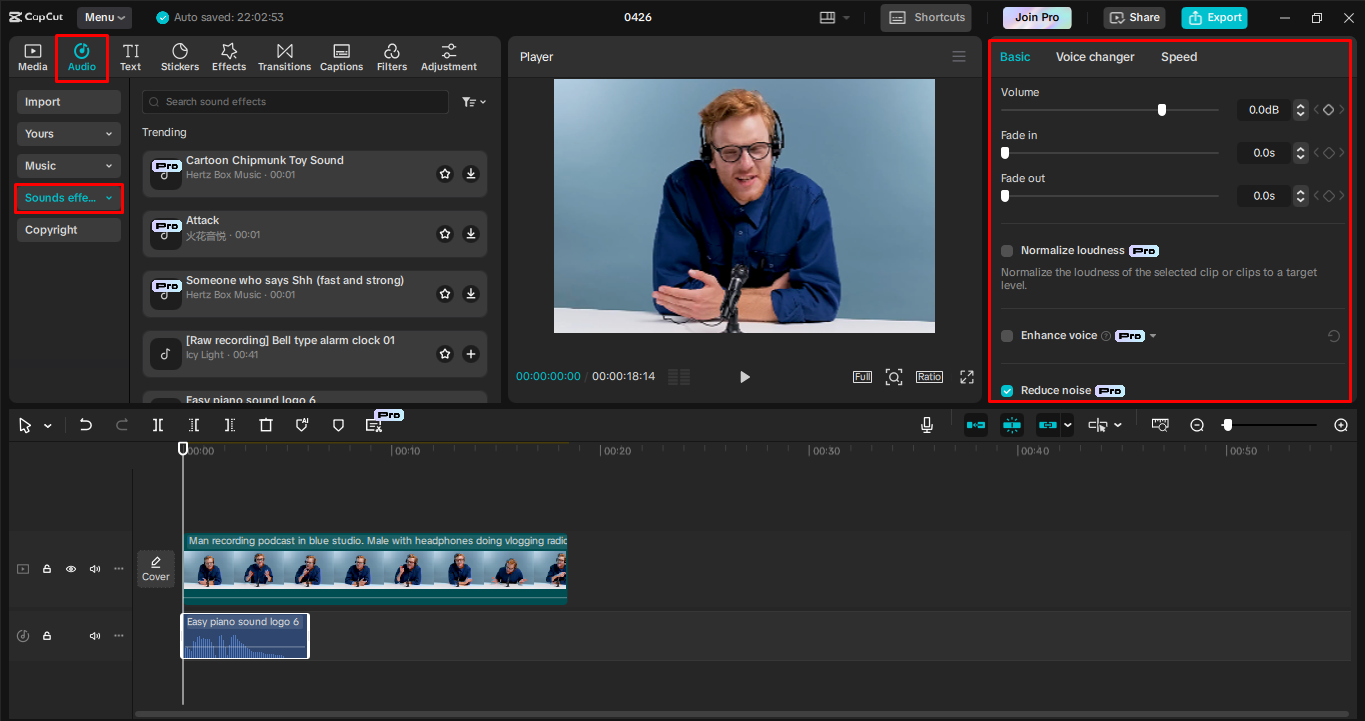The width and height of the screenshot is (1365, 721).
Task: Open the Media tab
Action: pos(32,58)
